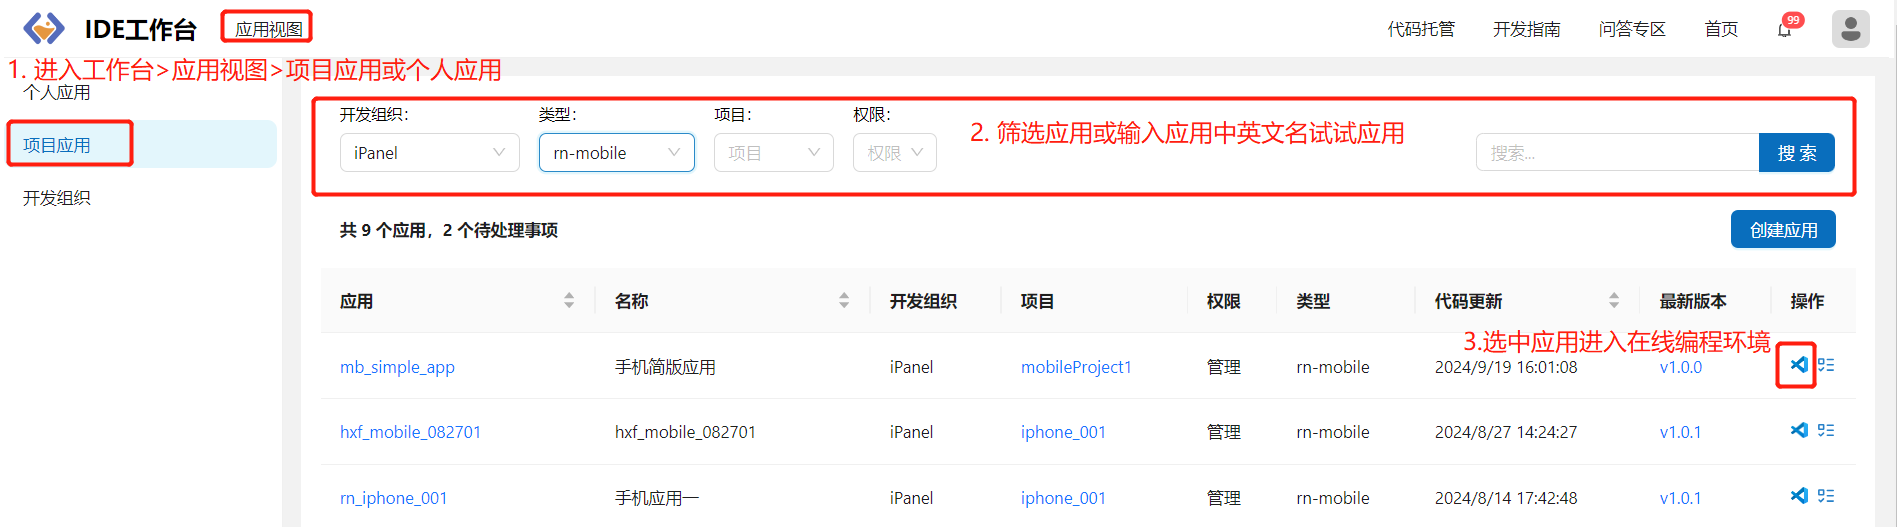
Task: Click task list icon for rn_iphone_001
Action: coord(1826,495)
